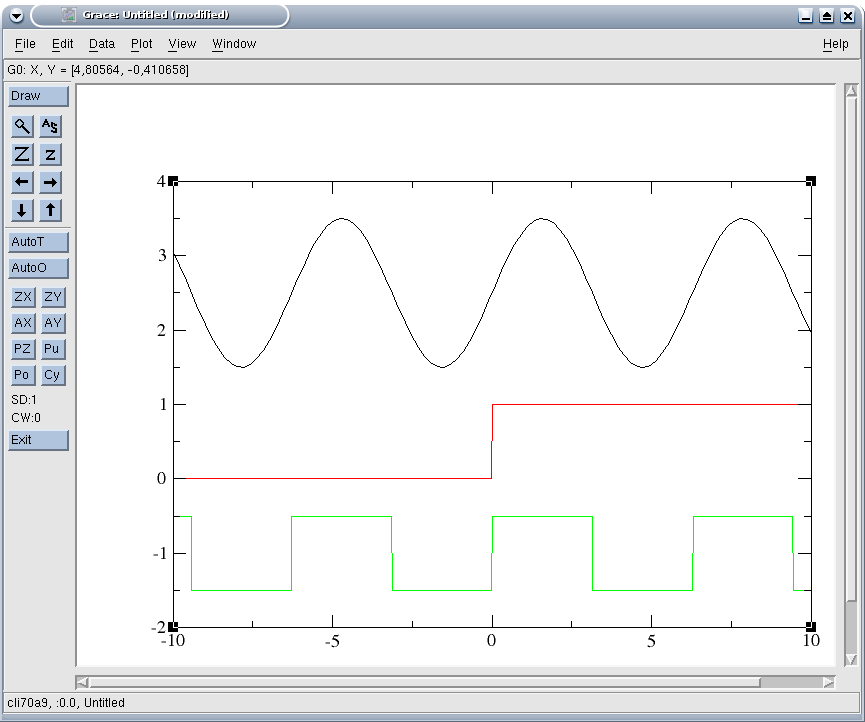The height and width of the screenshot is (722, 865).
Task: Click the autoscale 'AS' icon
Action: coord(51,126)
